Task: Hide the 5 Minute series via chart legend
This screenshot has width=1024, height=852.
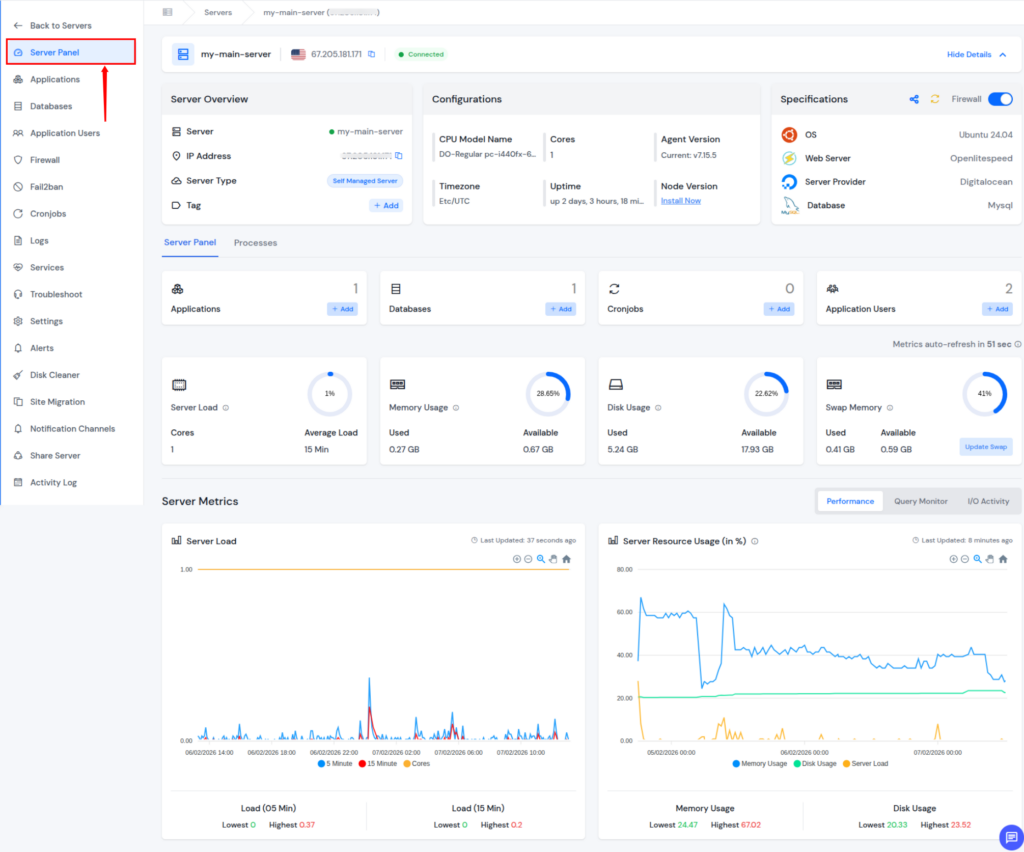Action: pos(336,763)
